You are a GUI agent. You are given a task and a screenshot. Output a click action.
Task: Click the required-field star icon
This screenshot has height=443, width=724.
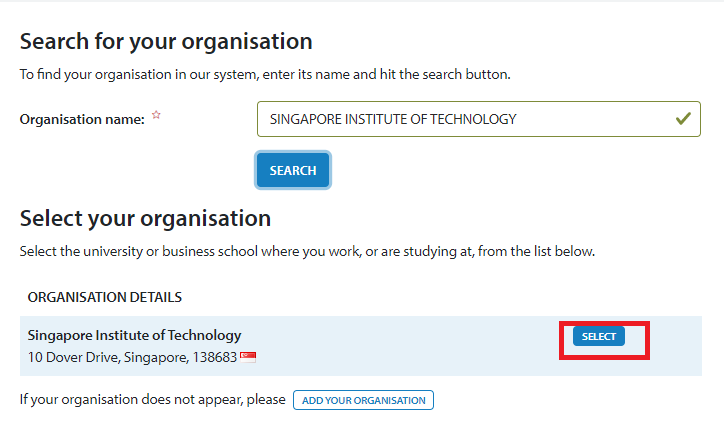[x=156, y=115]
